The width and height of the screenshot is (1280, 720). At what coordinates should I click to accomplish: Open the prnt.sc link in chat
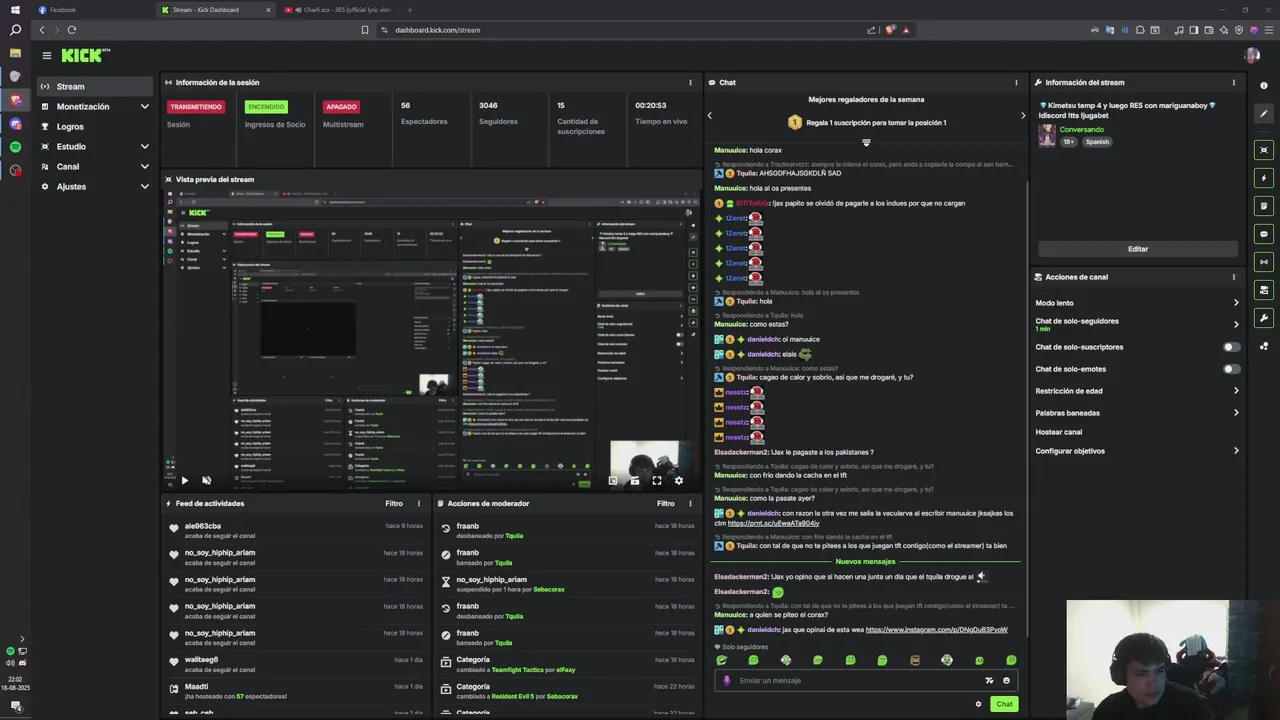pos(773,523)
